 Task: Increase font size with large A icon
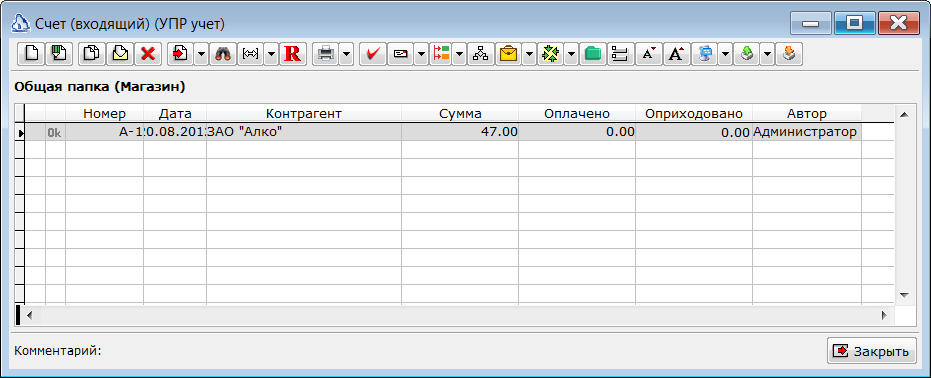coord(676,54)
